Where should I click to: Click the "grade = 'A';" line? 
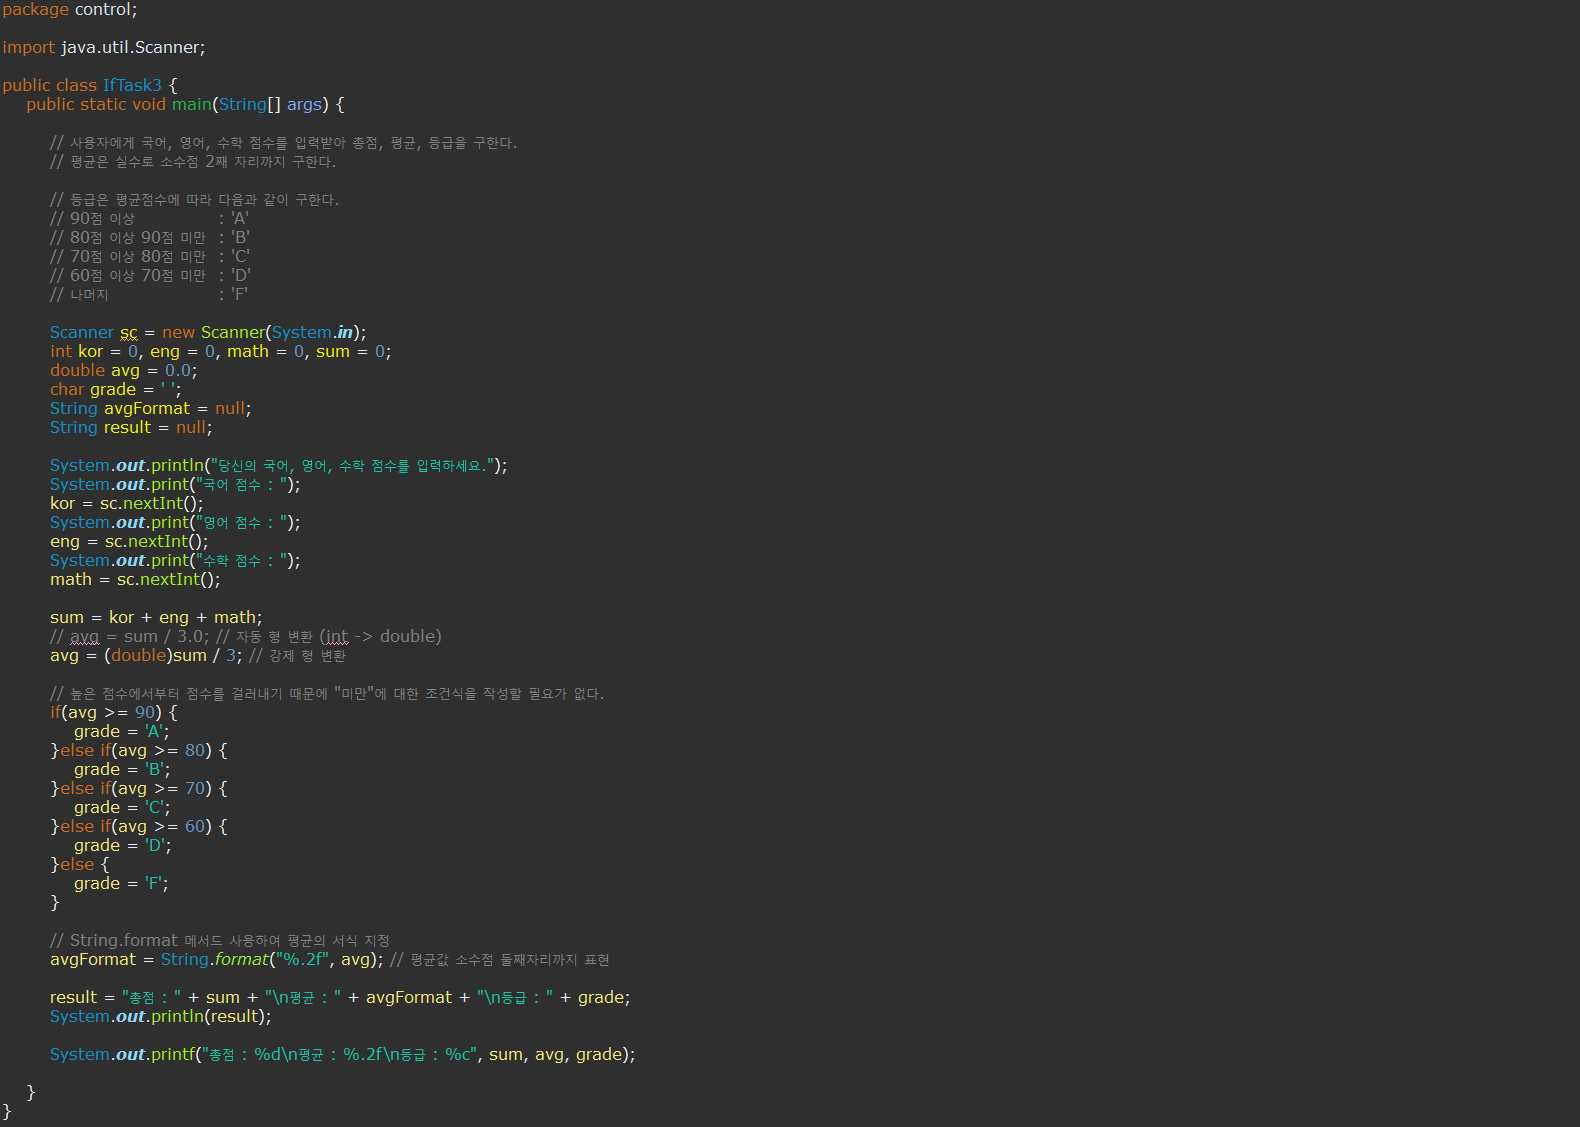(x=122, y=732)
